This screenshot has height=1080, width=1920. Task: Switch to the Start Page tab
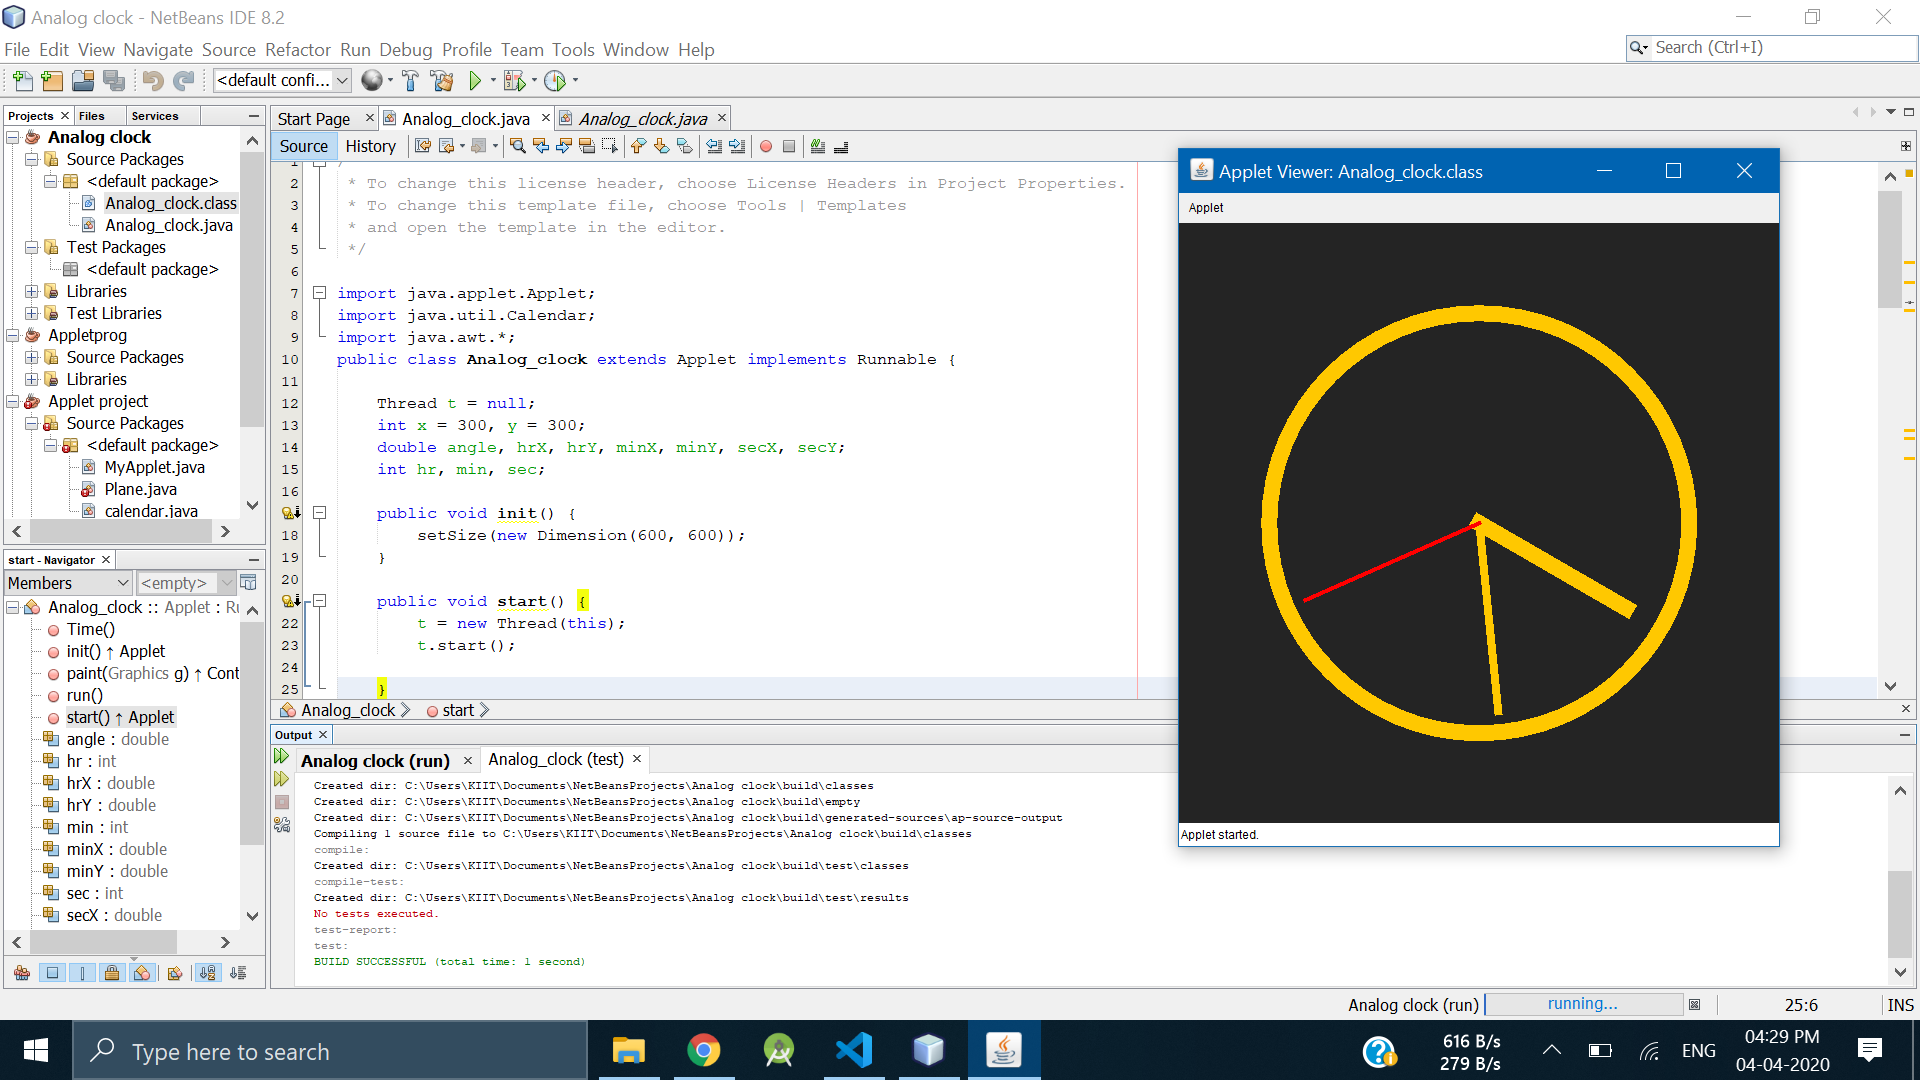pyautogui.click(x=314, y=119)
